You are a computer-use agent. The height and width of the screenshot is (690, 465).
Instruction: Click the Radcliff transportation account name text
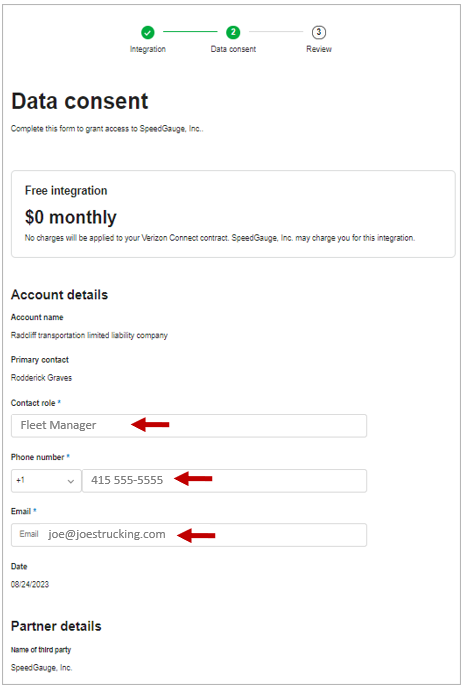89,335
